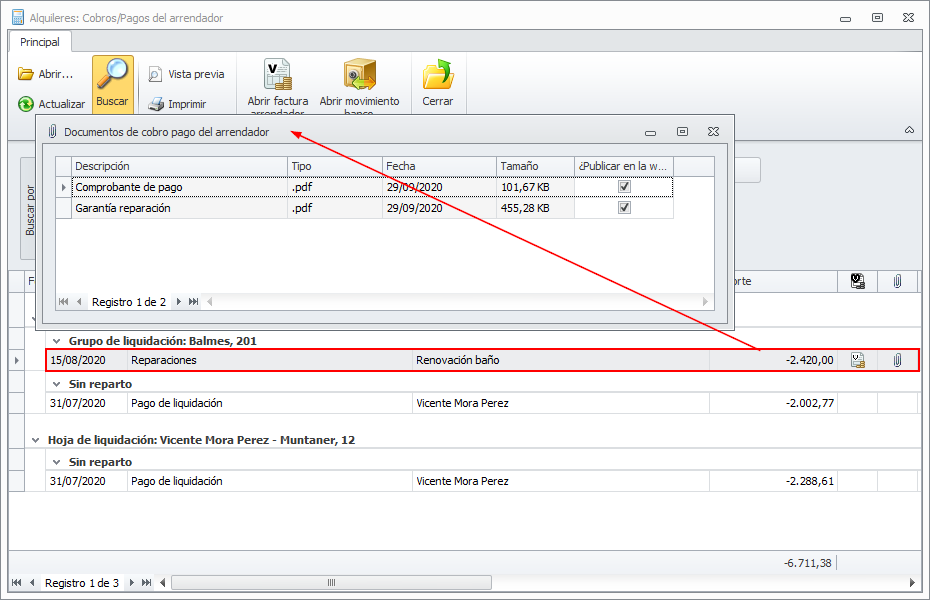Sort by Descripción column header
Screen dimensions: 930x600
[179, 167]
